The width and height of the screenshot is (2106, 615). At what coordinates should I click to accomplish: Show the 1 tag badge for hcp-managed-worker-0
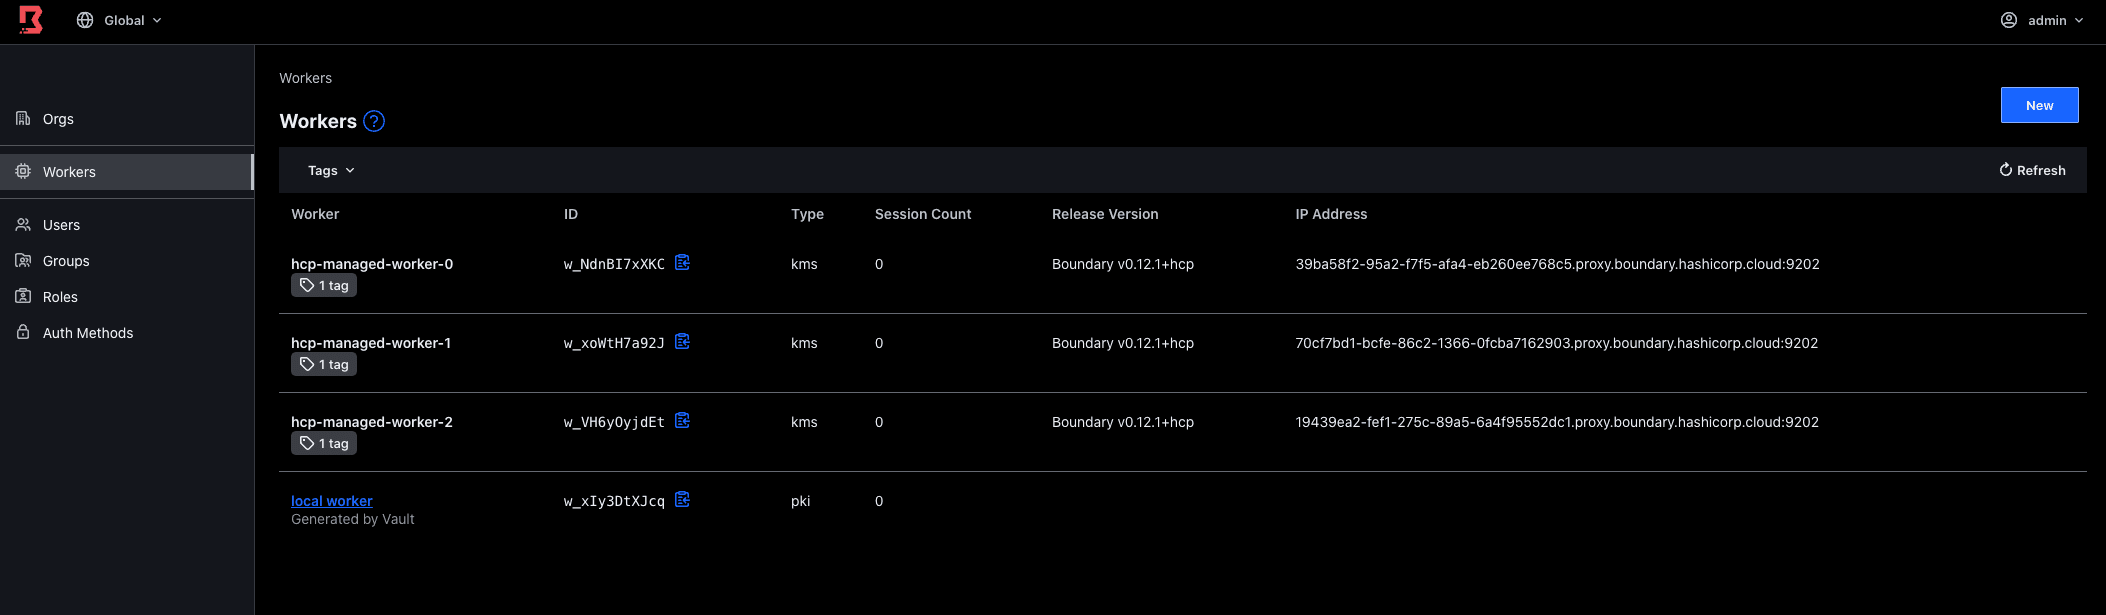324,286
